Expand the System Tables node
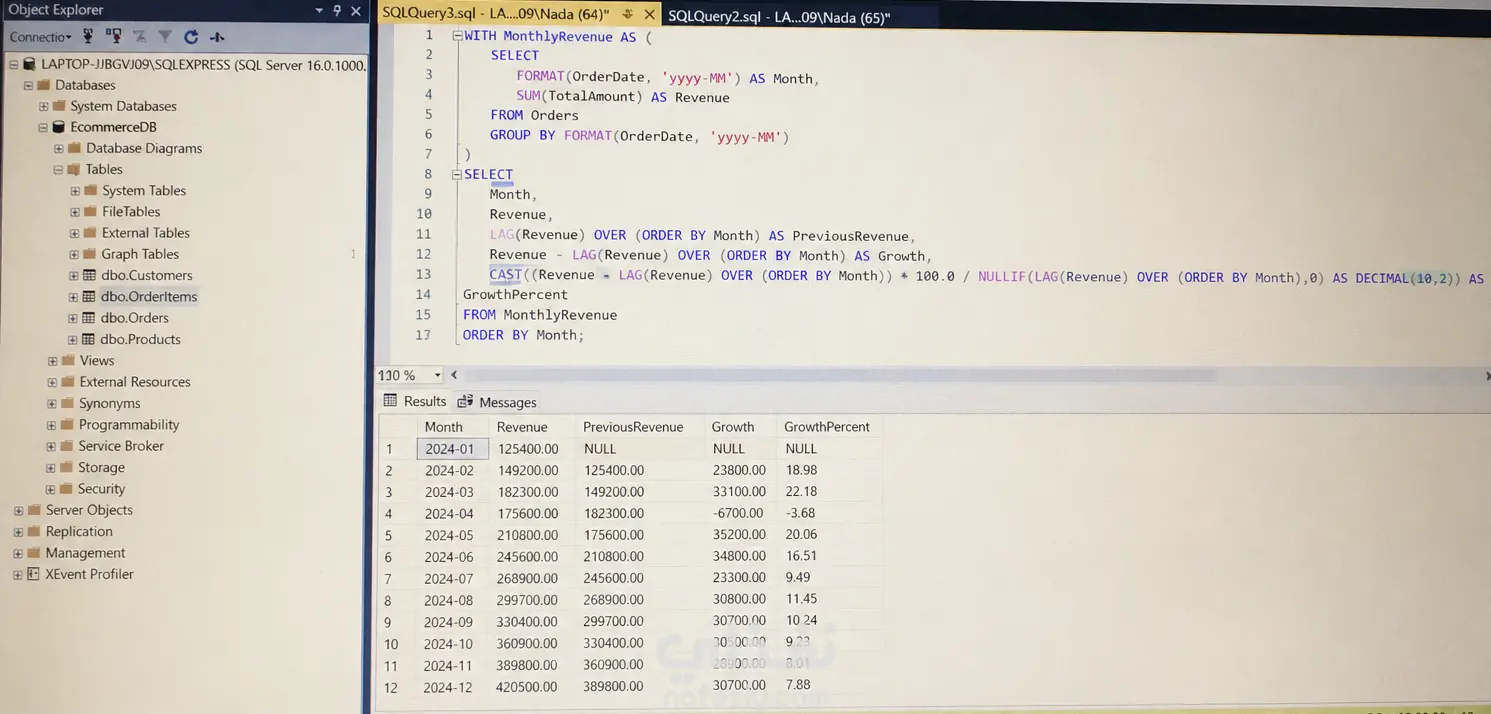The height and width of the screenshot is (714, 1491). tap(75, 190)
